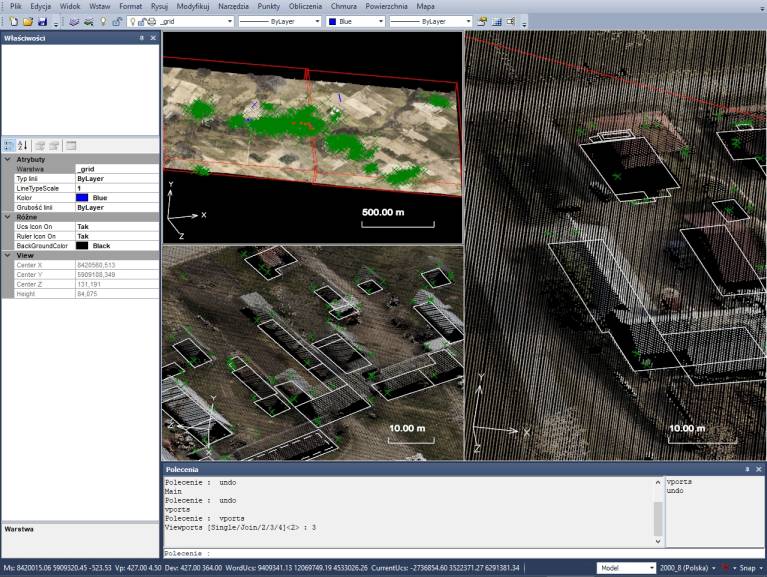Open the Narzędzia menu

tap(233, 6)
